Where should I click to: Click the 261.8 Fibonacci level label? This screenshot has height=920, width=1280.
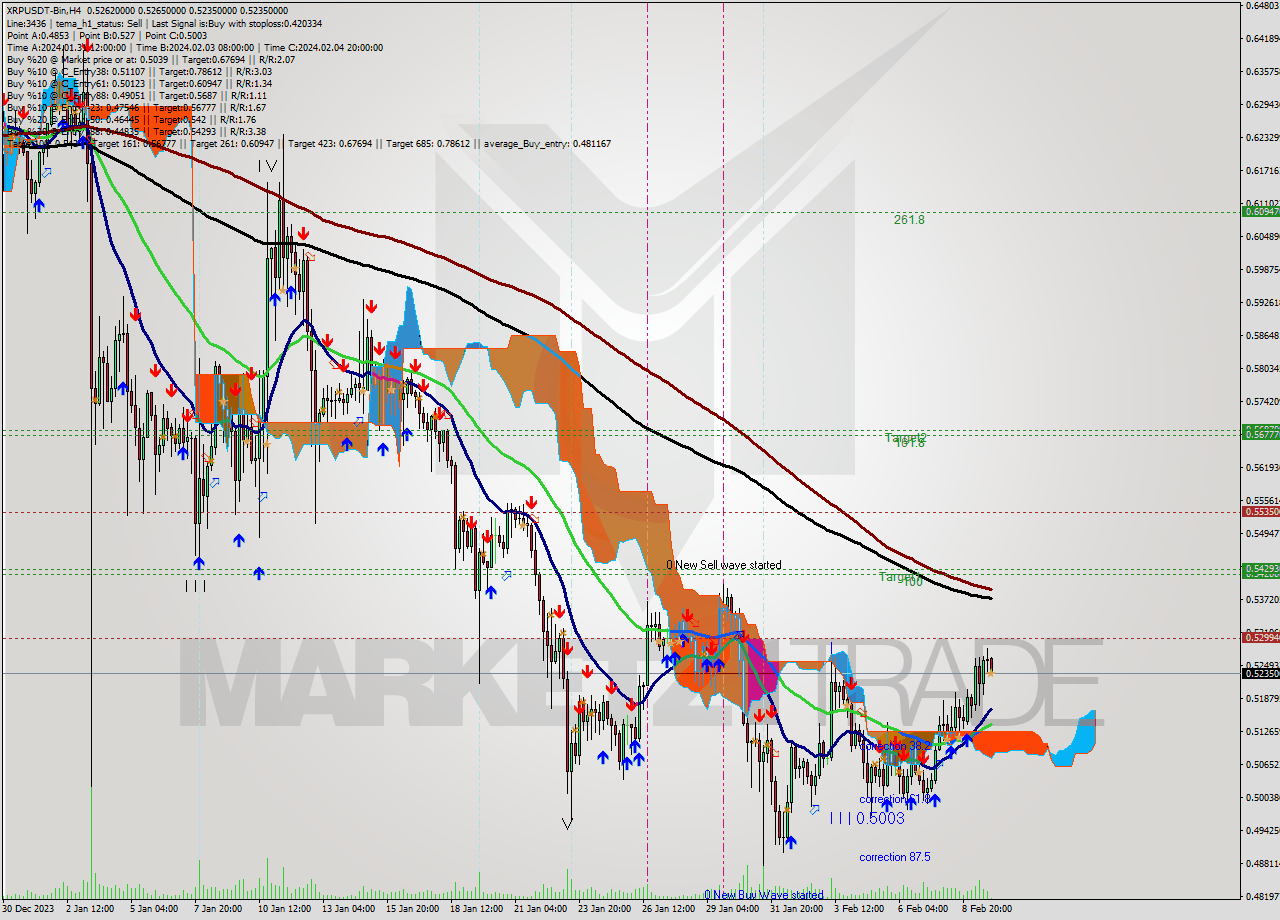coord(909,219)
